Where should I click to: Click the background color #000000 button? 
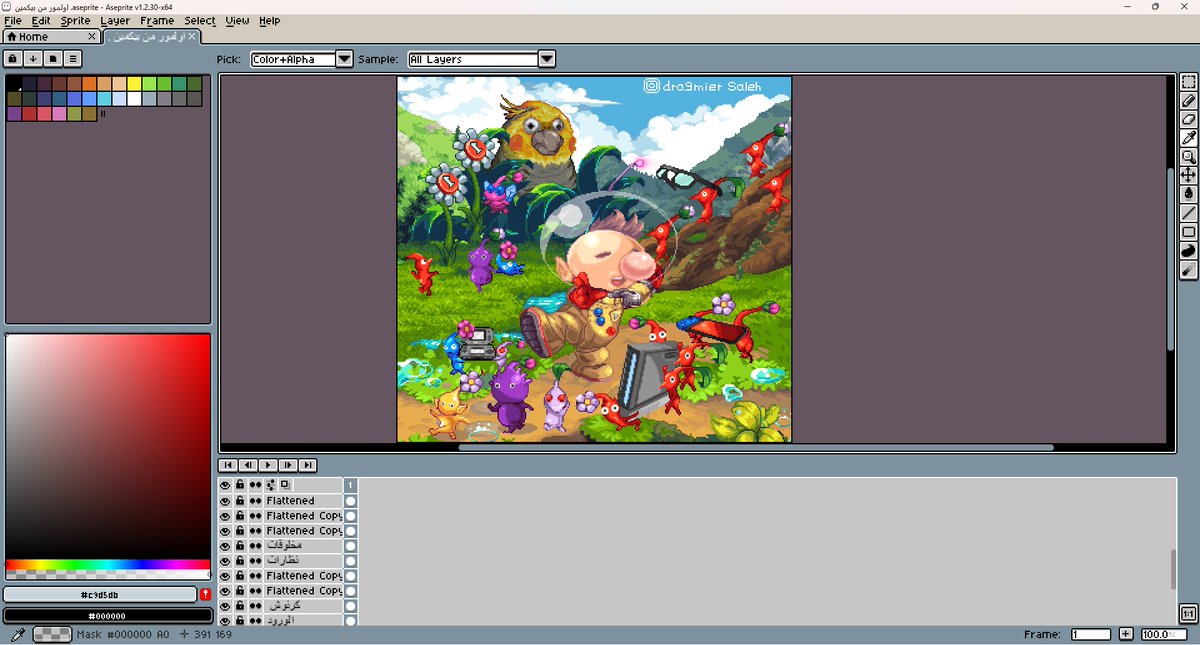(107, 616)
